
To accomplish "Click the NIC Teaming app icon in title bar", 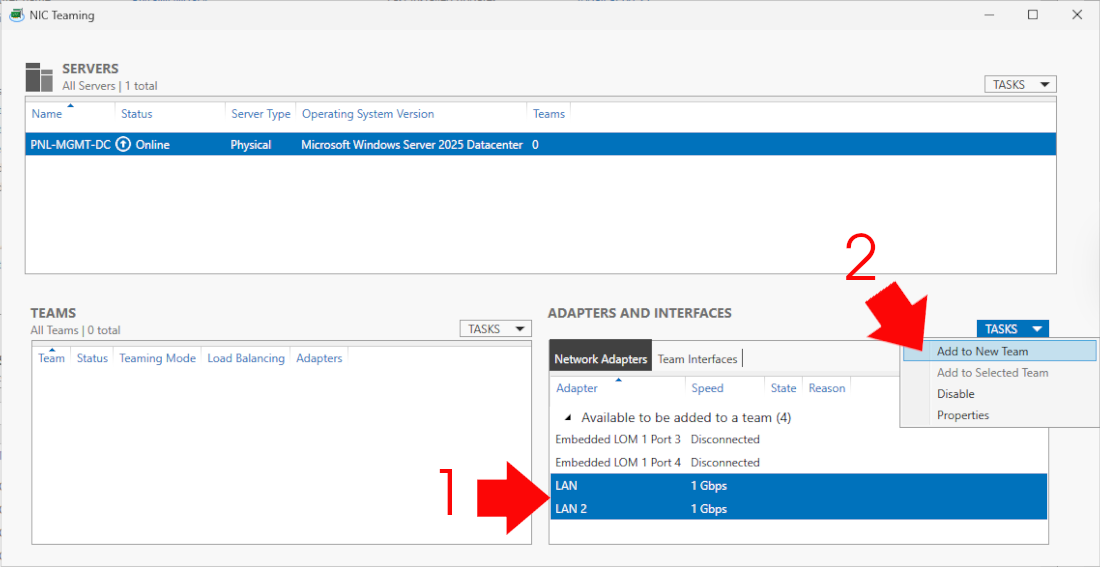I will coord(16,15).
